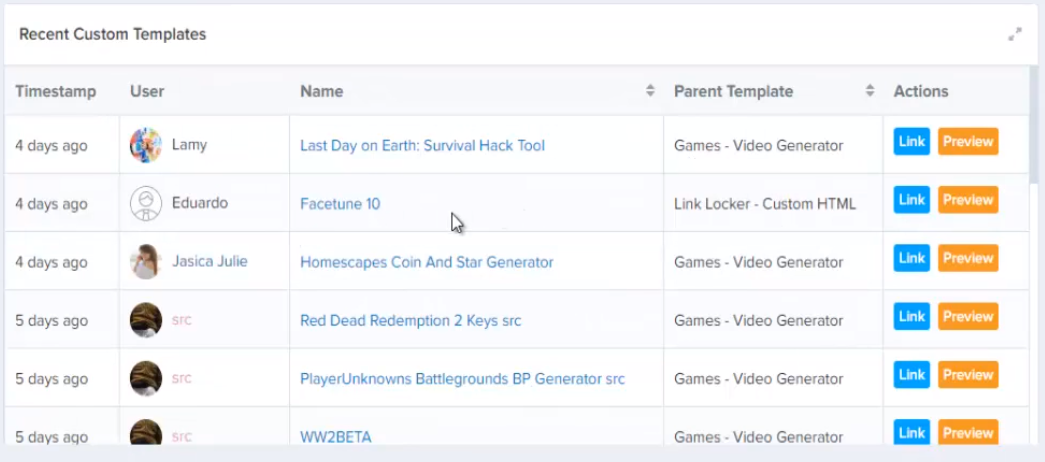Expand the Recent Custom Templates panel
1045x462 pixels.
coord(1014,35)
